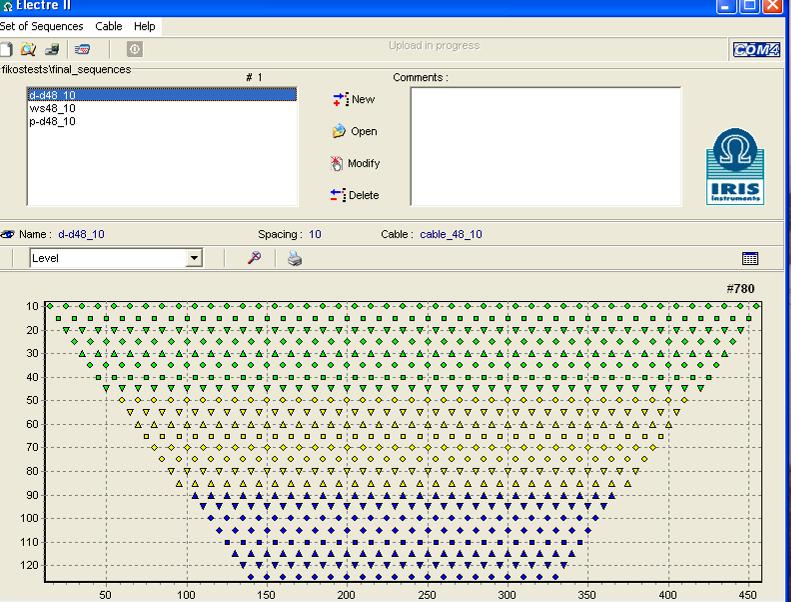Click the New sequence button

coord(354,99)
